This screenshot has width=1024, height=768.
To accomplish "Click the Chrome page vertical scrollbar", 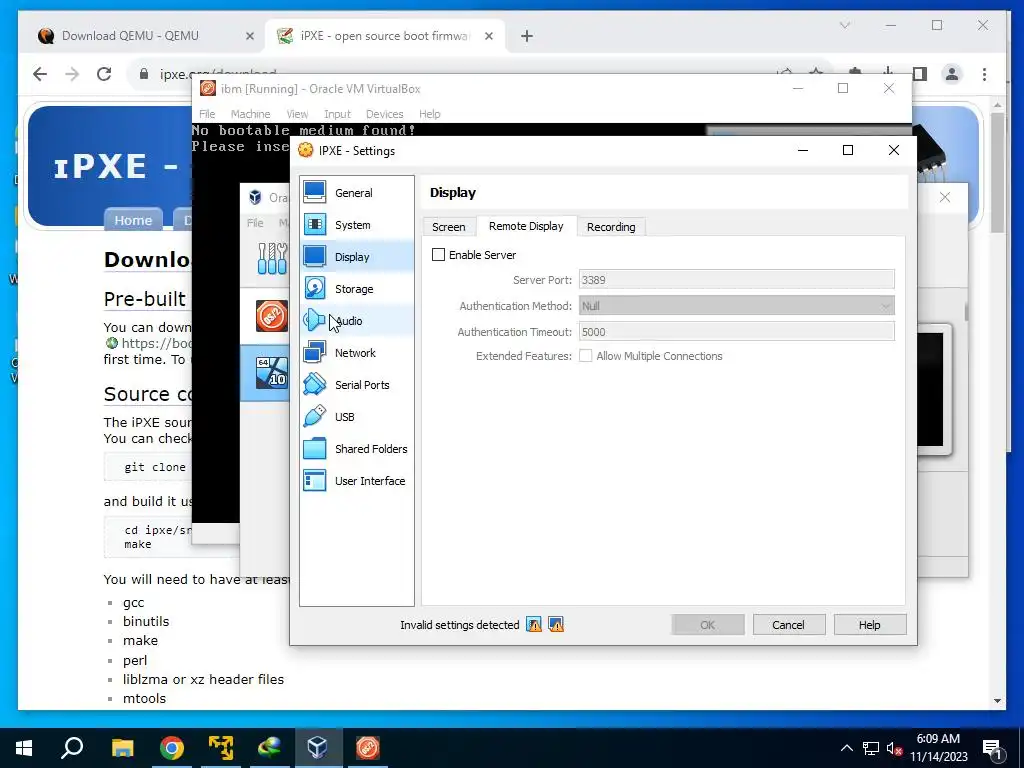I will tap(997, 173).
